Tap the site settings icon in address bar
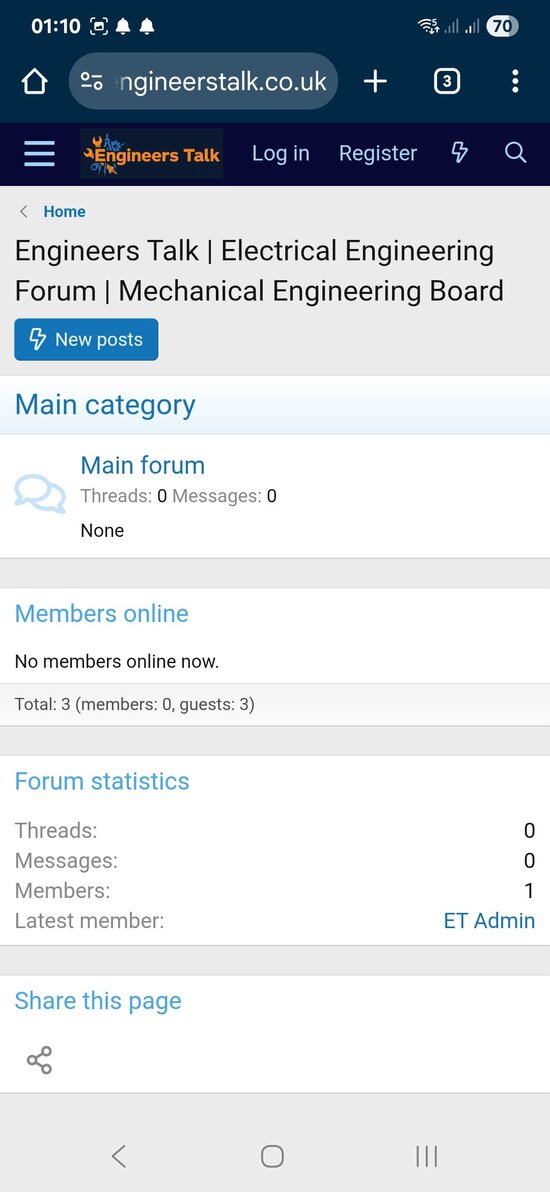Image resolution: width=550 pixels, height=1192 pixels. point(92,81)
